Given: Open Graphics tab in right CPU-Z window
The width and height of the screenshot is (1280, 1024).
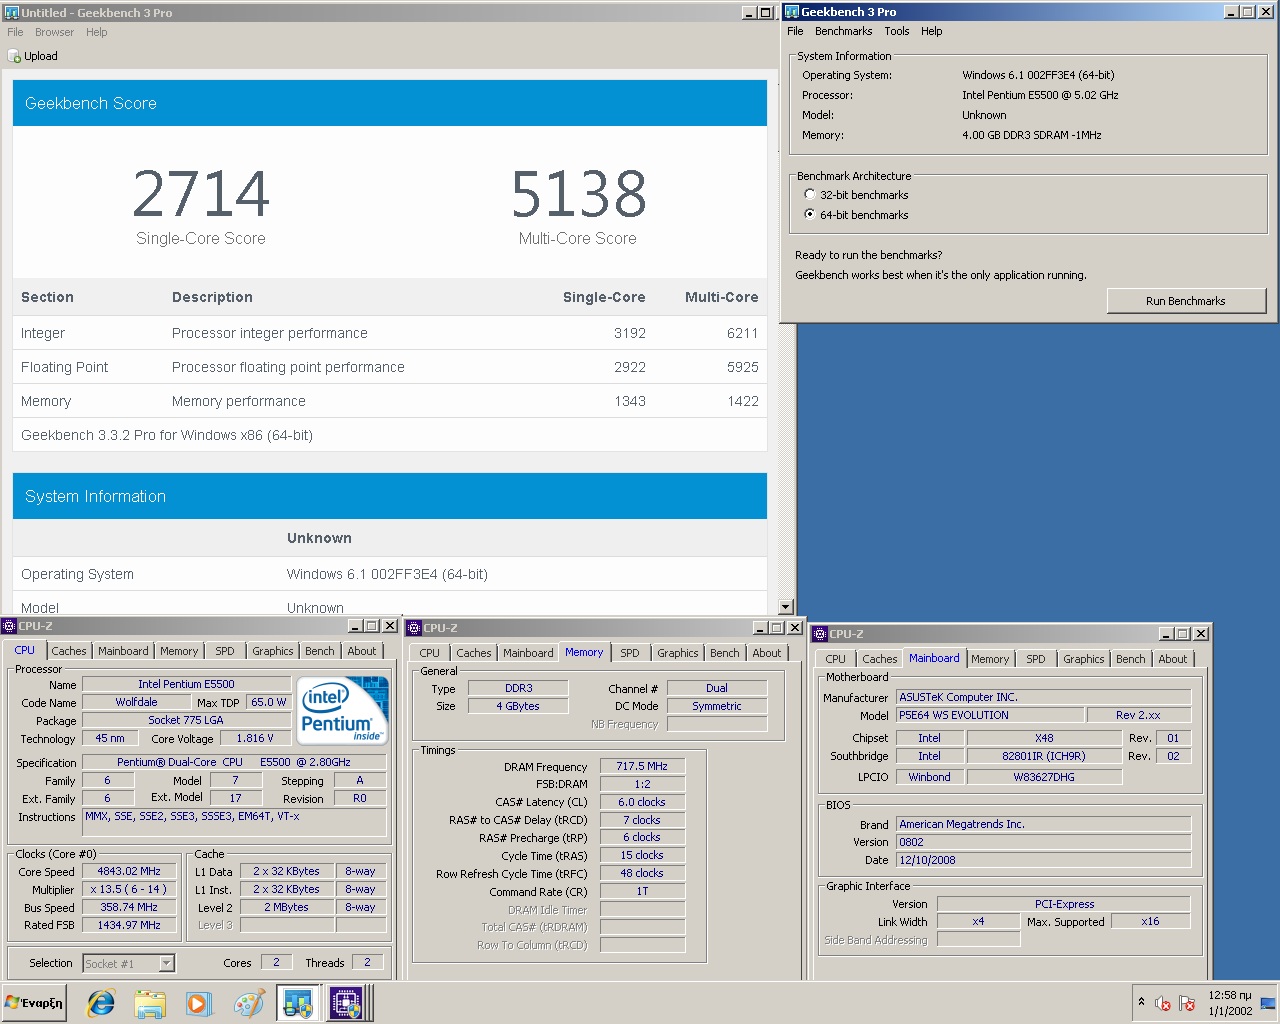Looking at the screenshot, I should click(1084, 659).
